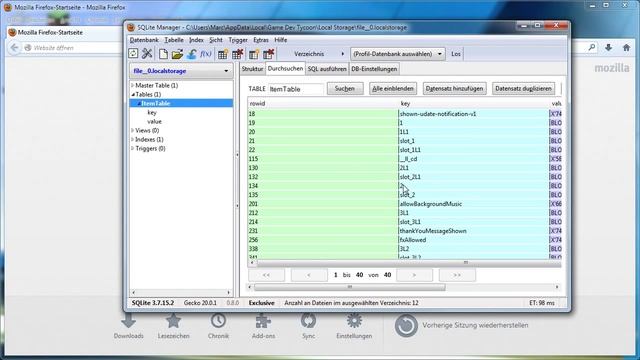Click the blue import icon before f(x)
Screen dimensions: 640x360
tap(191, 53)
